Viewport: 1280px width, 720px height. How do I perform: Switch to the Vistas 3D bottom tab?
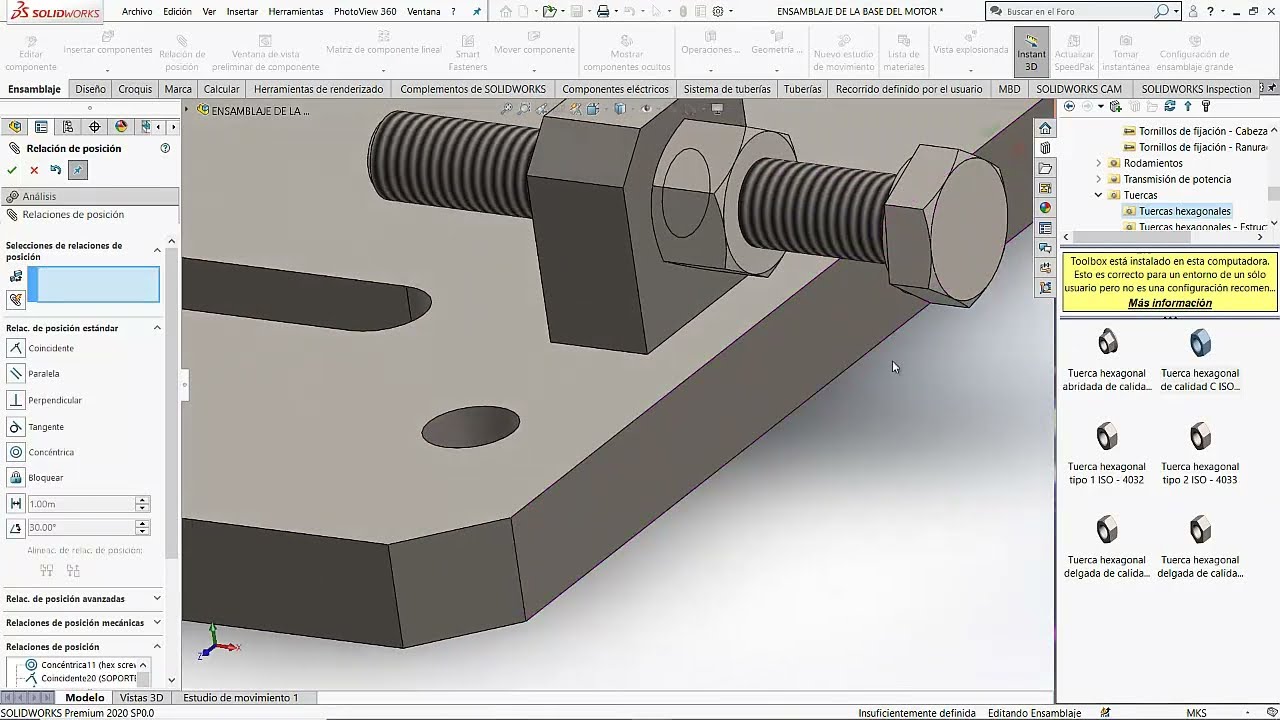141,698
